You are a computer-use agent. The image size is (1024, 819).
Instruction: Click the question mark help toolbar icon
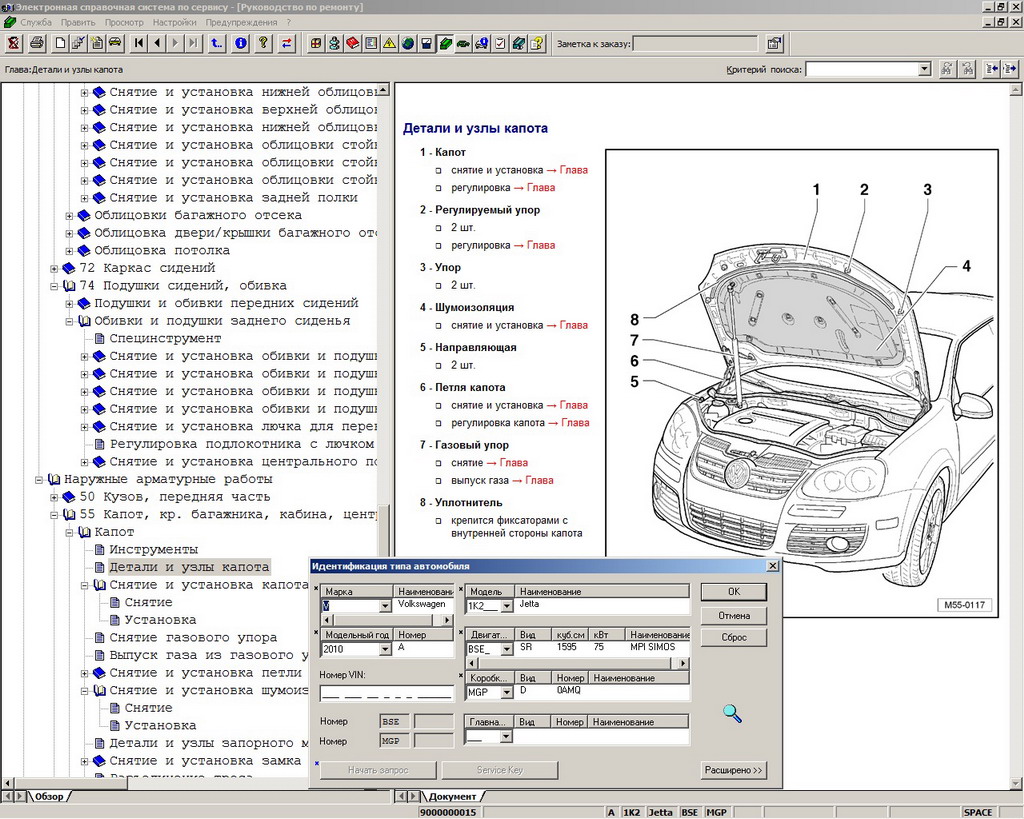(x=263, y=43)
